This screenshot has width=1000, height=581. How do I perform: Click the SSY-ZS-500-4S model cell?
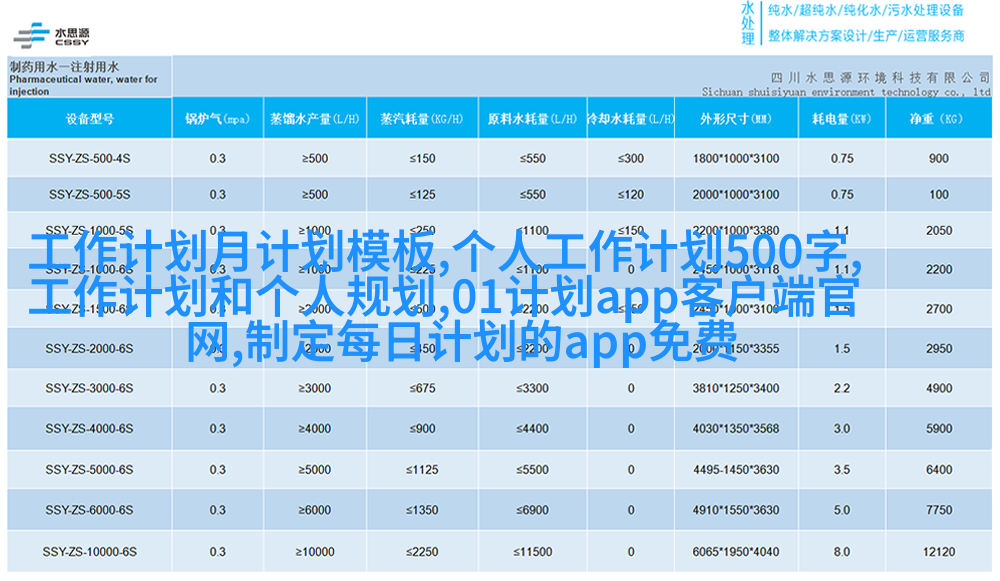point(89,159)
